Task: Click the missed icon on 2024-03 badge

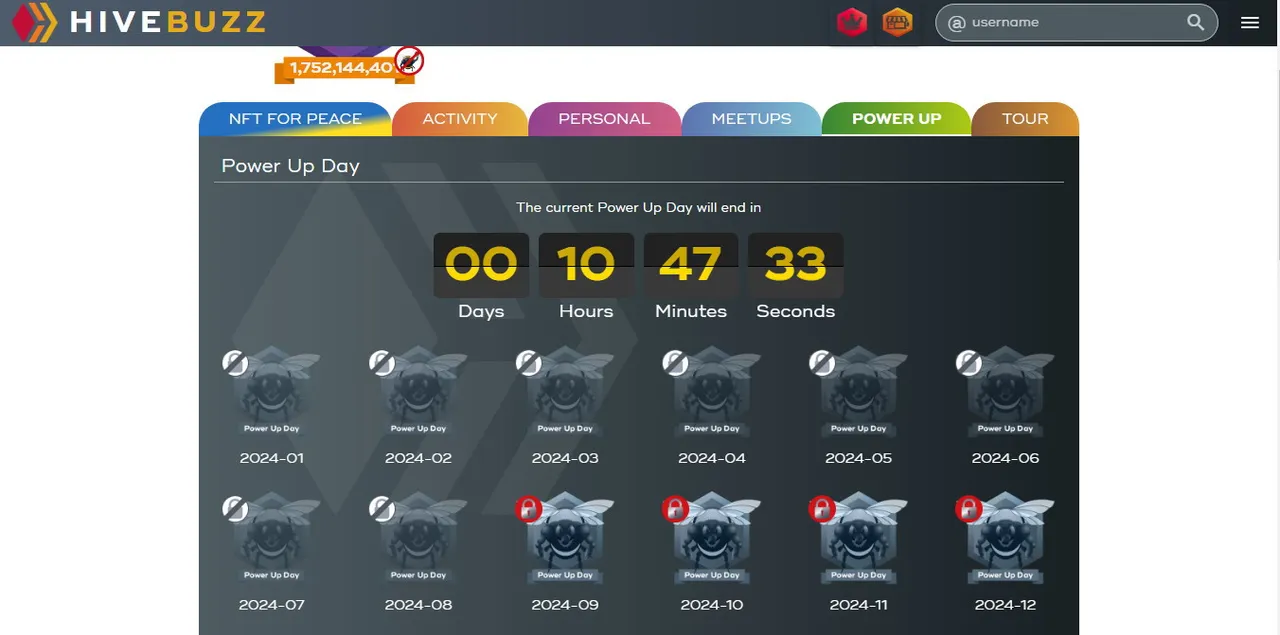Action: [x=529, y=362]
